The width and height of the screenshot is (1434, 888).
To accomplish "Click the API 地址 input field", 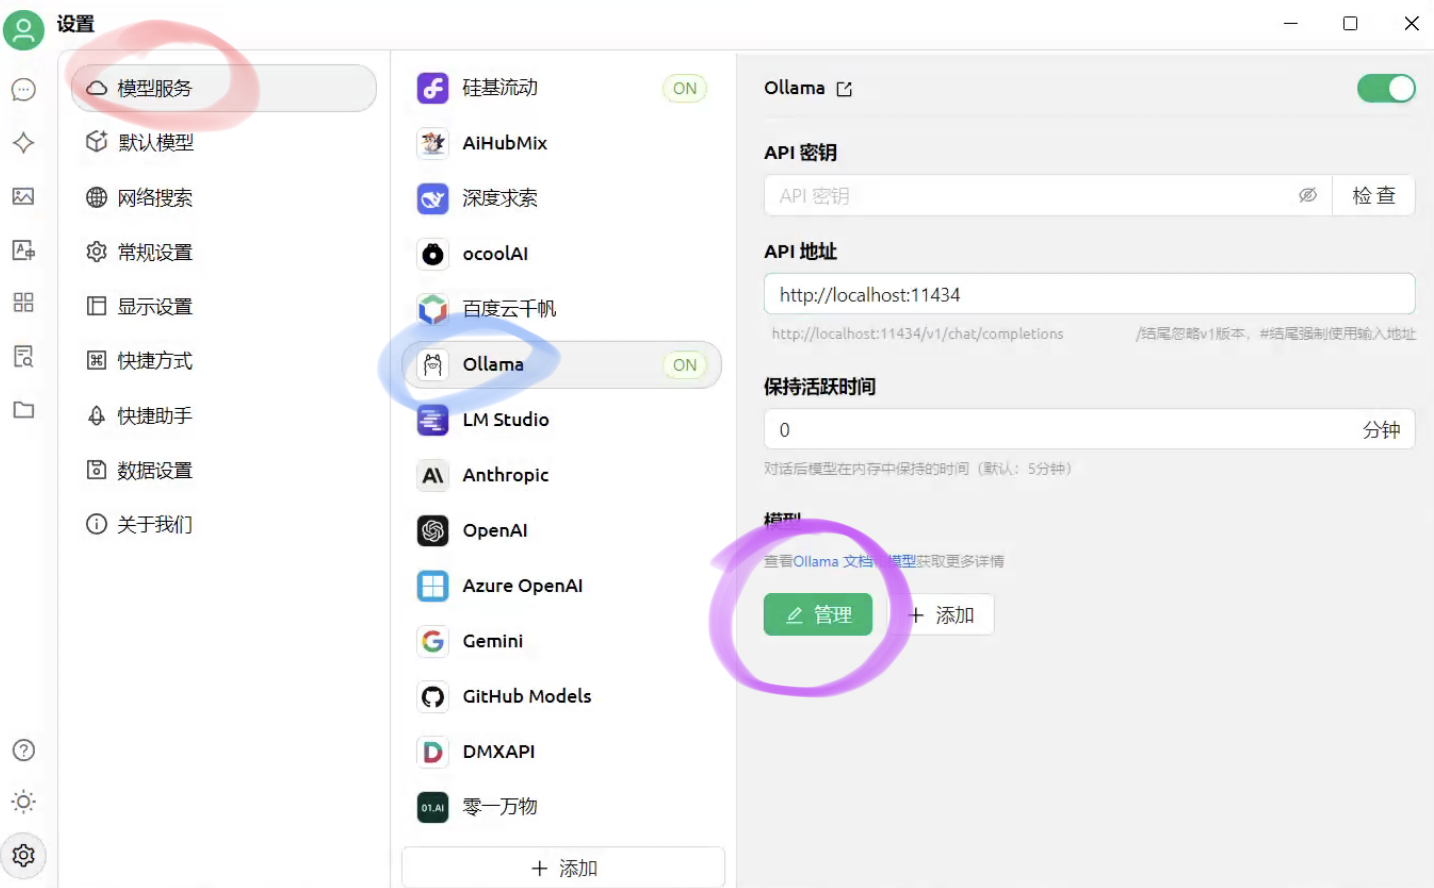I will pyautogui.click(x=1089, y=294).
